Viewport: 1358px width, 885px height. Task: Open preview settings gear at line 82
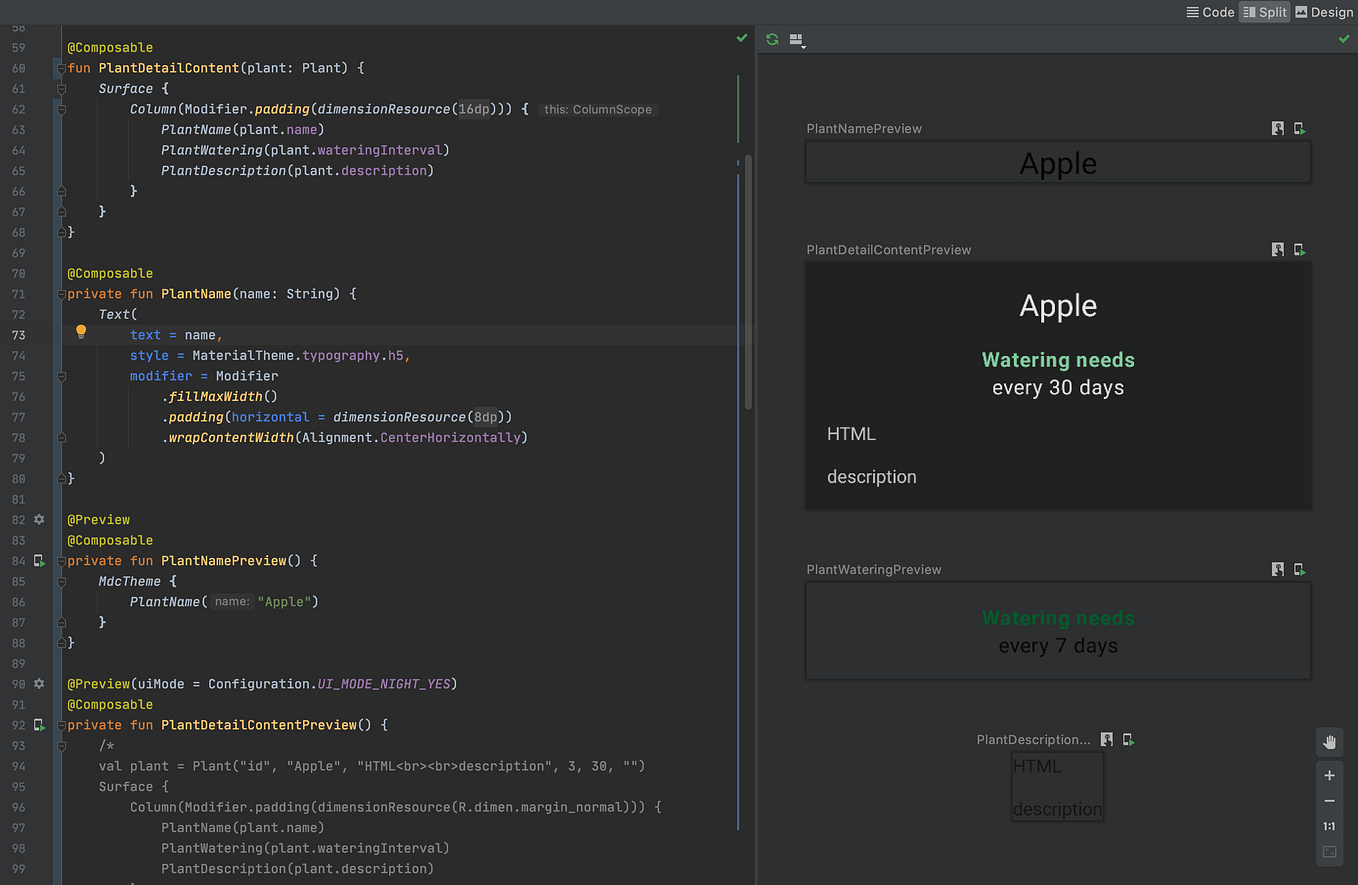click(x=37, y=519)
